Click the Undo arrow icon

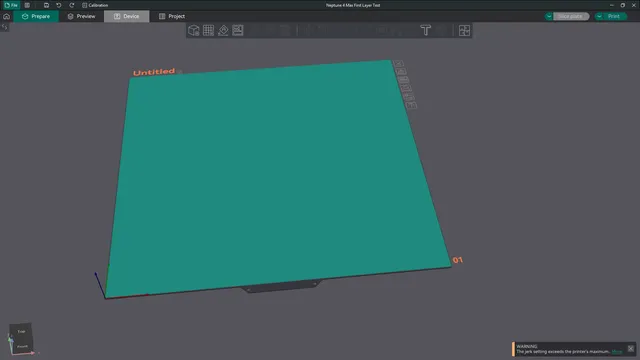point(59,5)
